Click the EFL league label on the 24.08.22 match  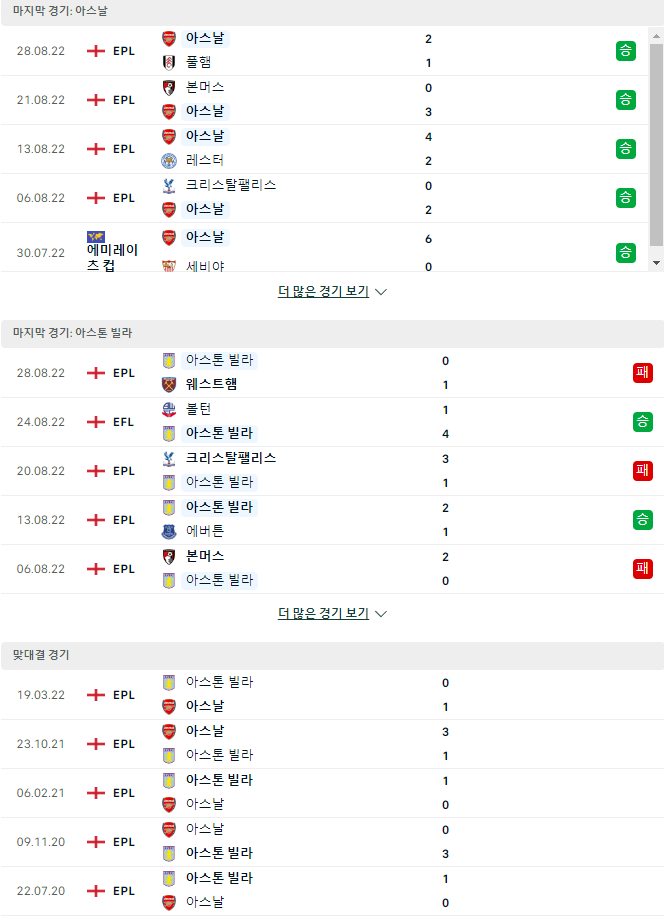click(124, 422)
